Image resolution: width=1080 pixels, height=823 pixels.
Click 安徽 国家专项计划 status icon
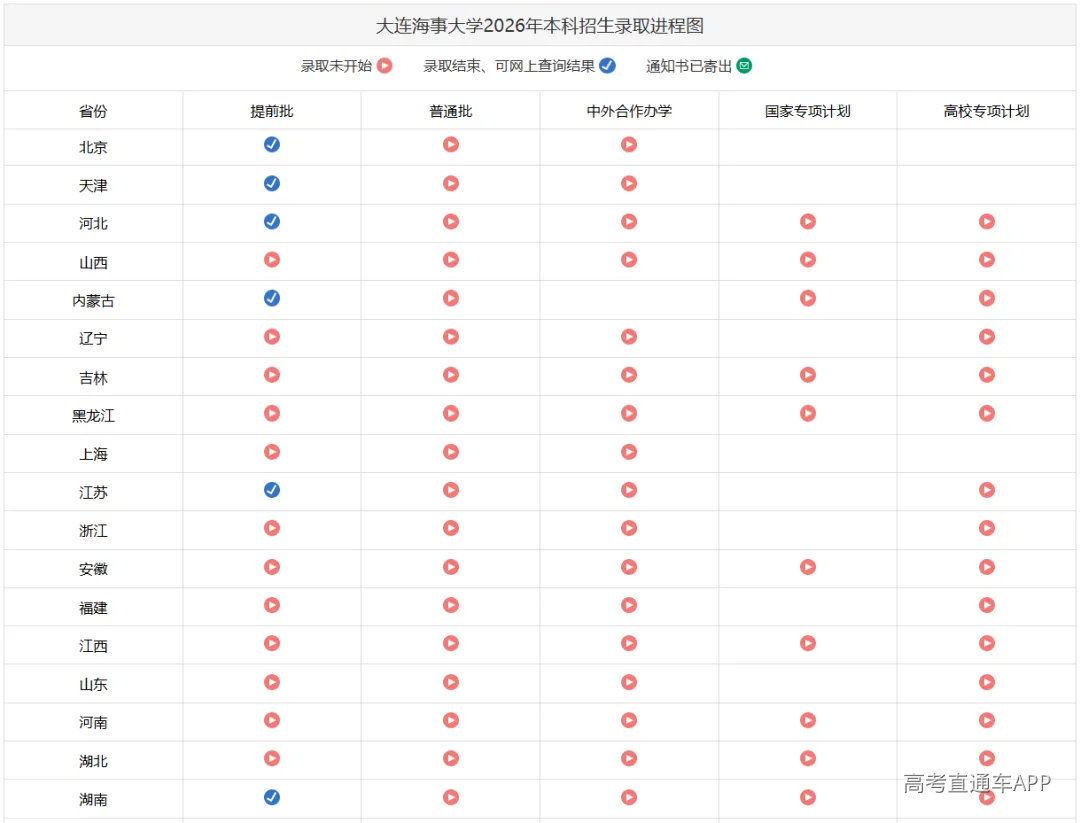coord(808,567)
